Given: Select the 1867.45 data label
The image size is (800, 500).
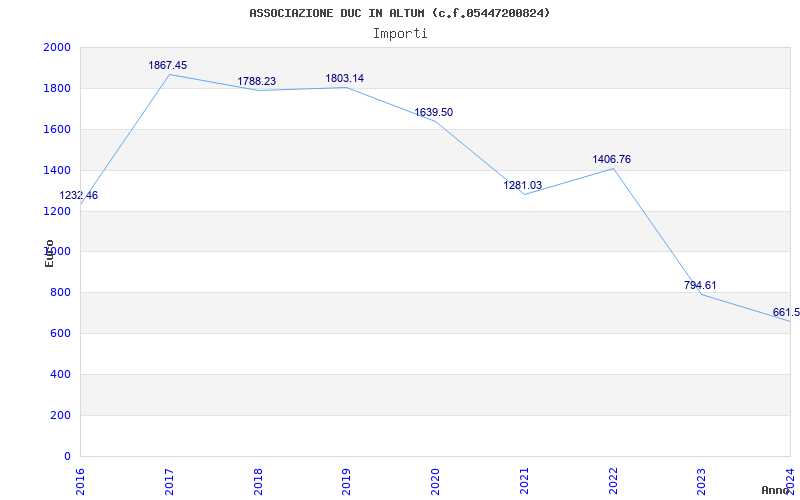Looking at the screenshot, I should click(x=168, y=65).
